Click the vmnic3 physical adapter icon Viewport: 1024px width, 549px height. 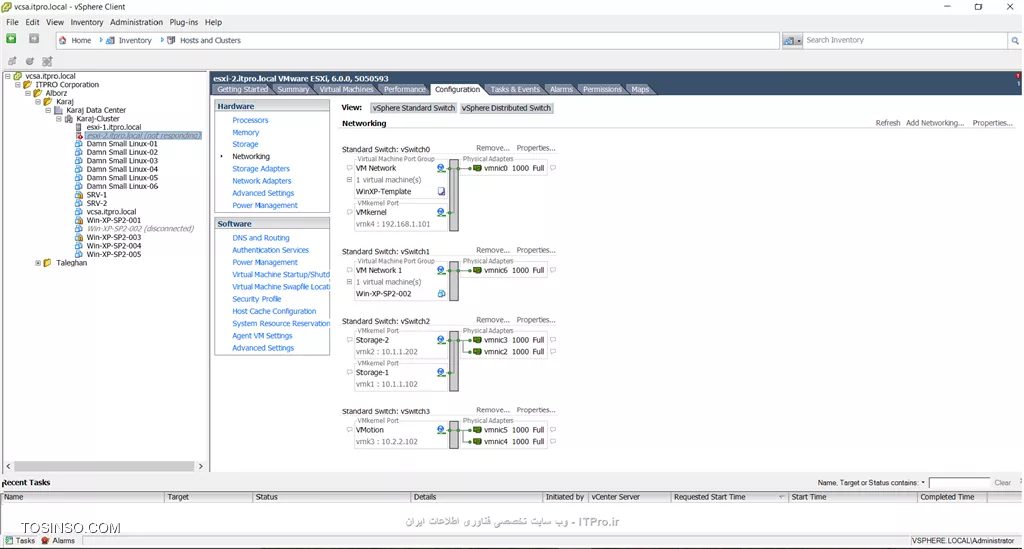(477, 340)
